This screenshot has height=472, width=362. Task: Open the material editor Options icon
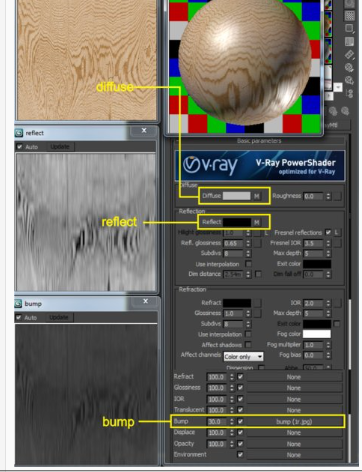pyautogui.click(x=349, y=67)
